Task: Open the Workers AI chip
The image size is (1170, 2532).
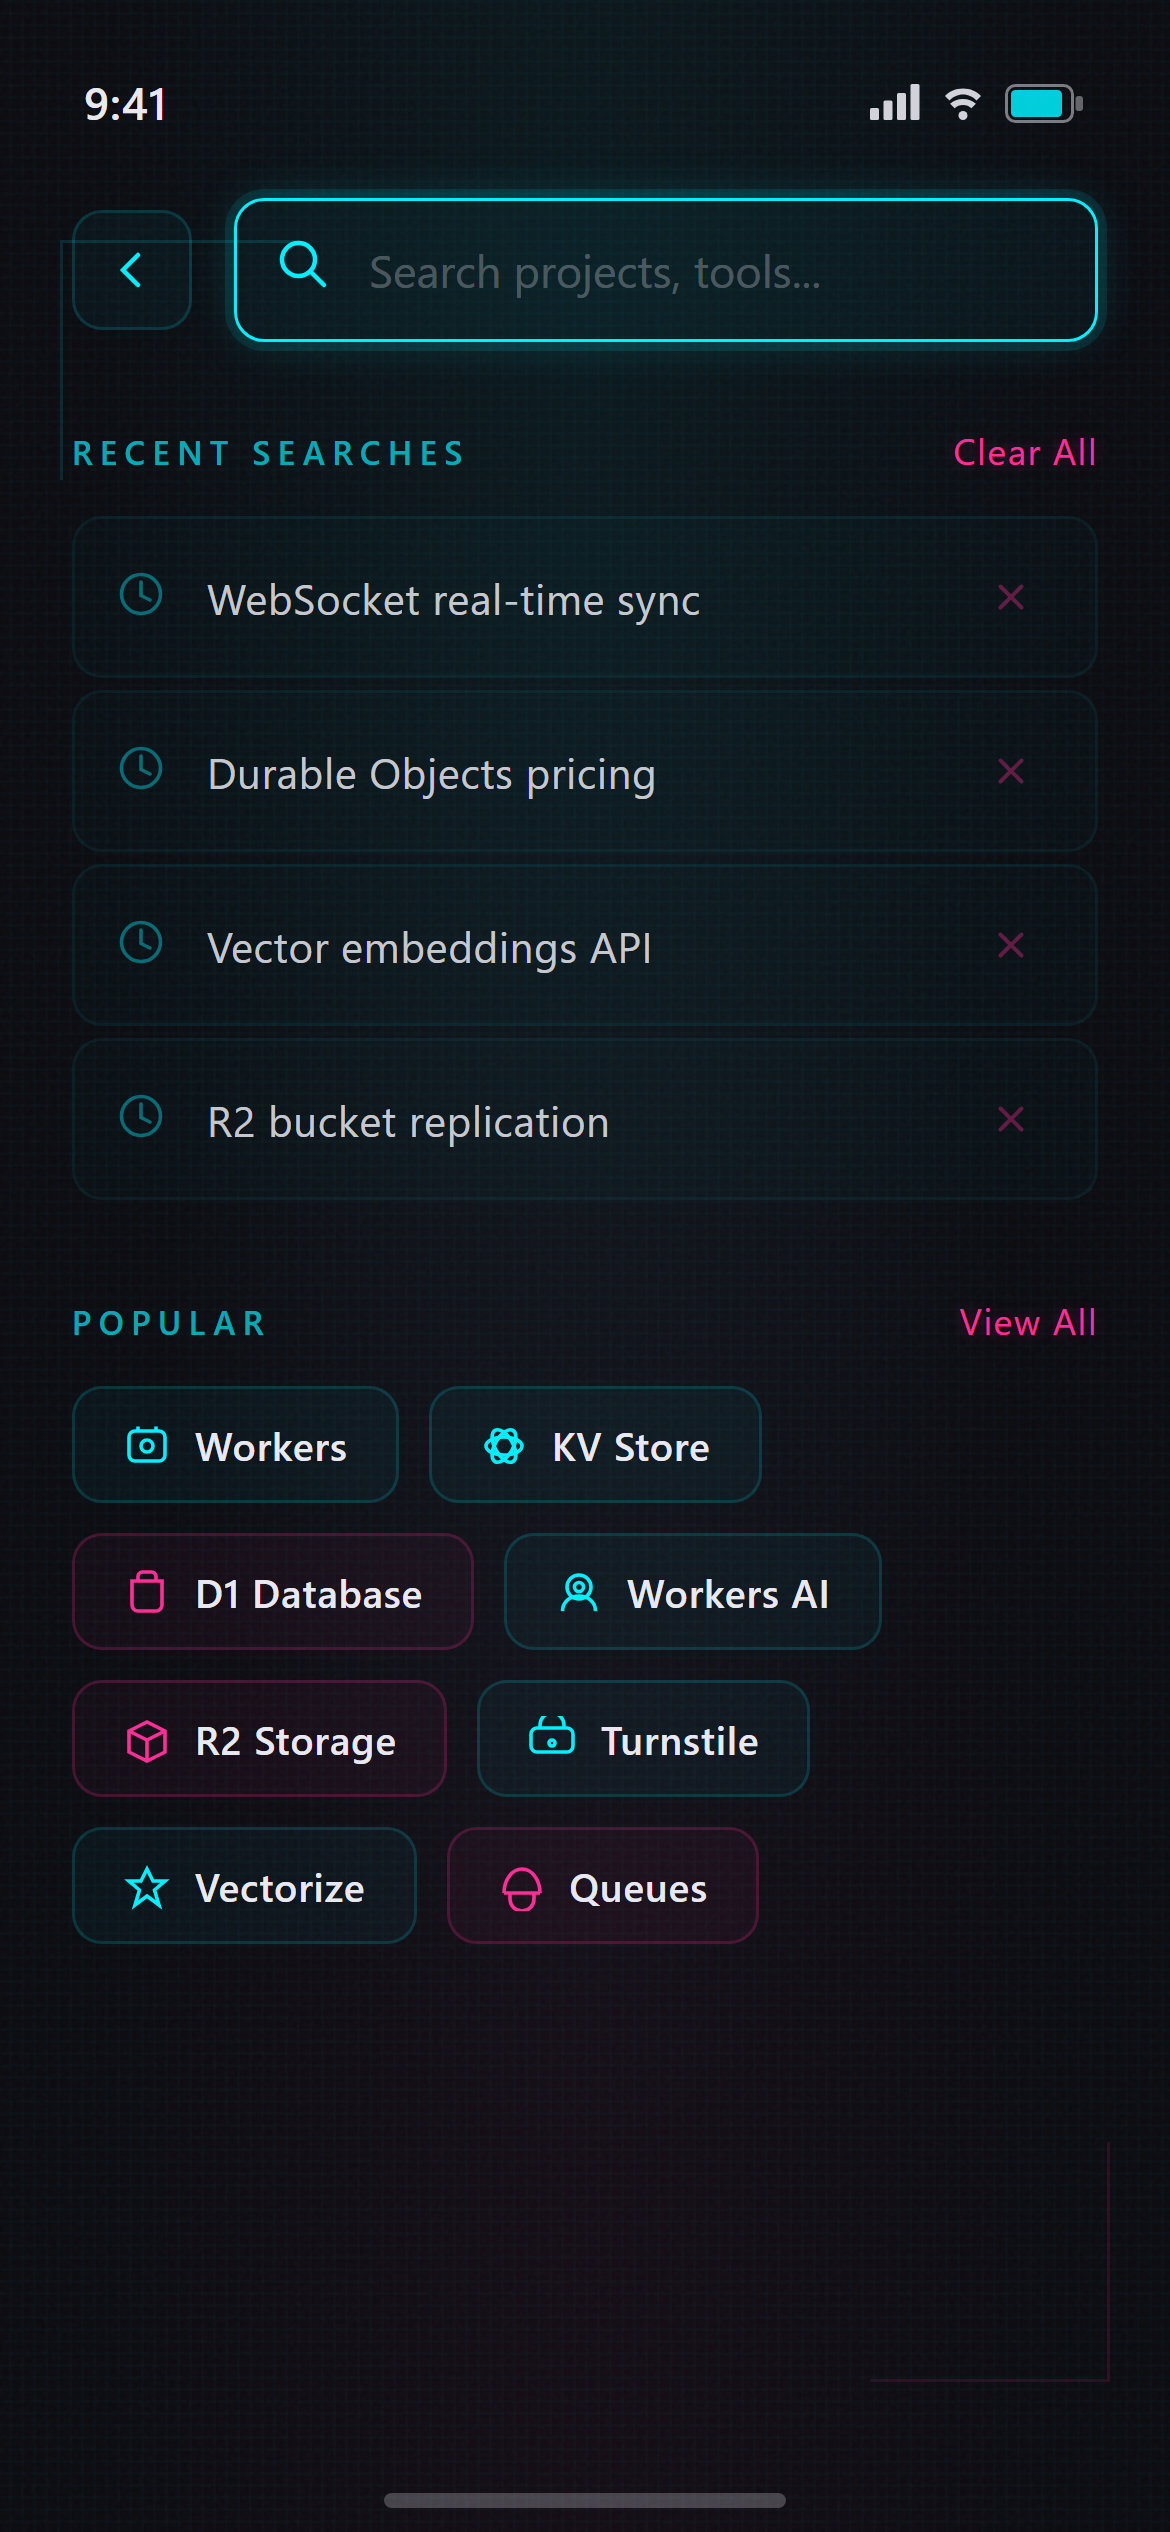Action: (693, 1592)
